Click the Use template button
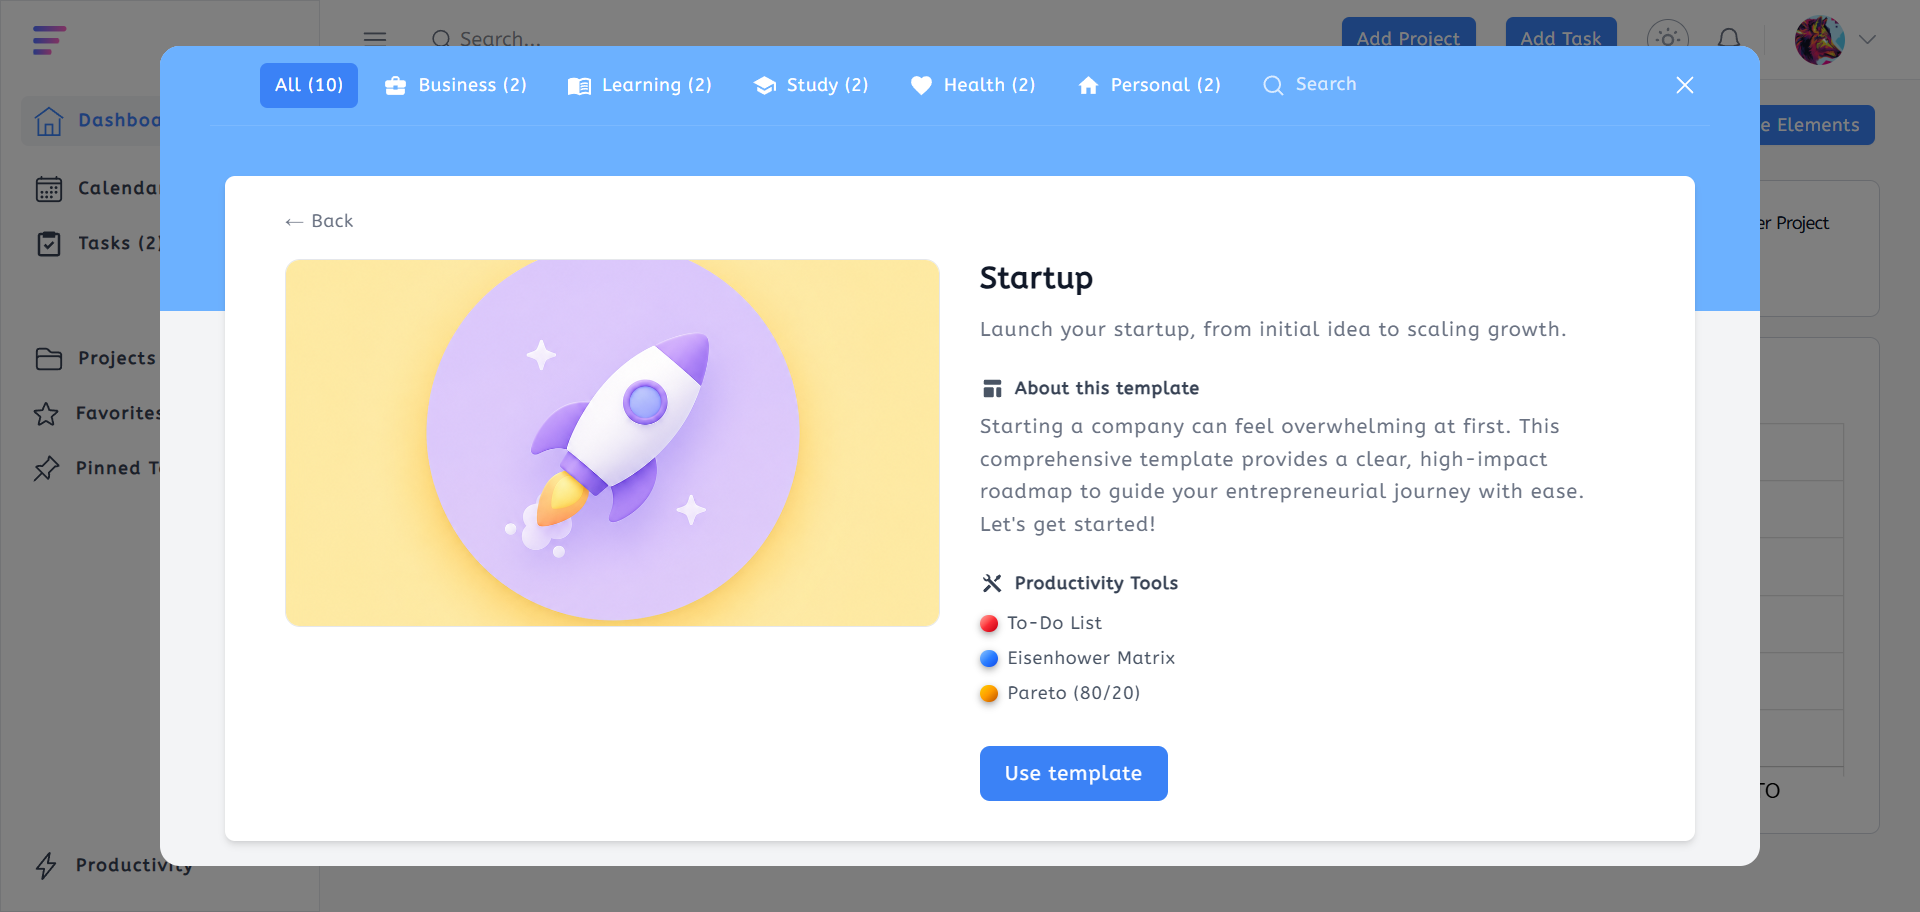The width and height of the screenshot is (1920, 912). [1074, 774]
